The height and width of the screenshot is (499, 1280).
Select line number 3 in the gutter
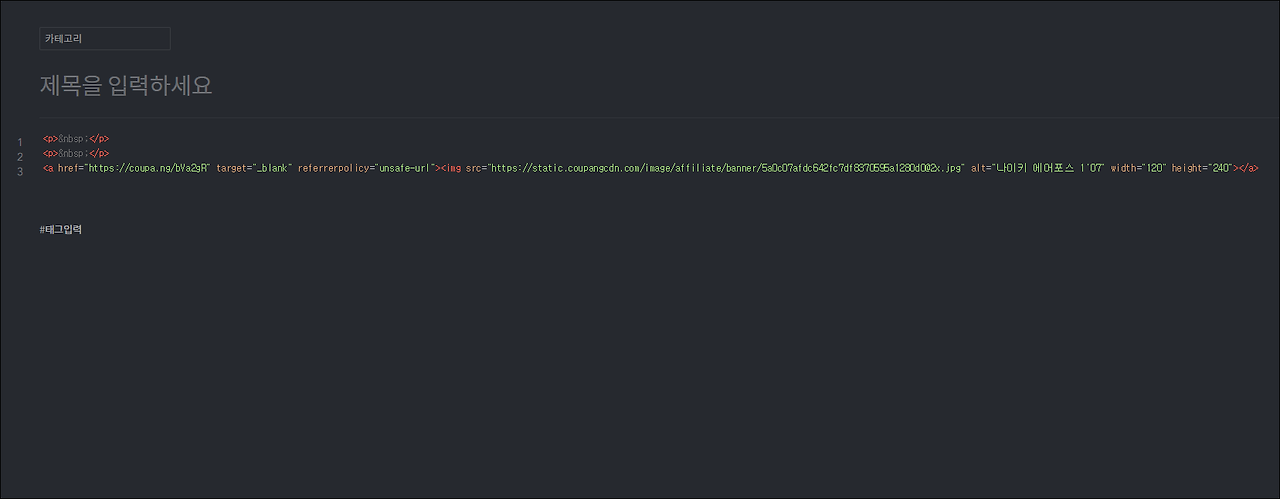coord(20,172)
